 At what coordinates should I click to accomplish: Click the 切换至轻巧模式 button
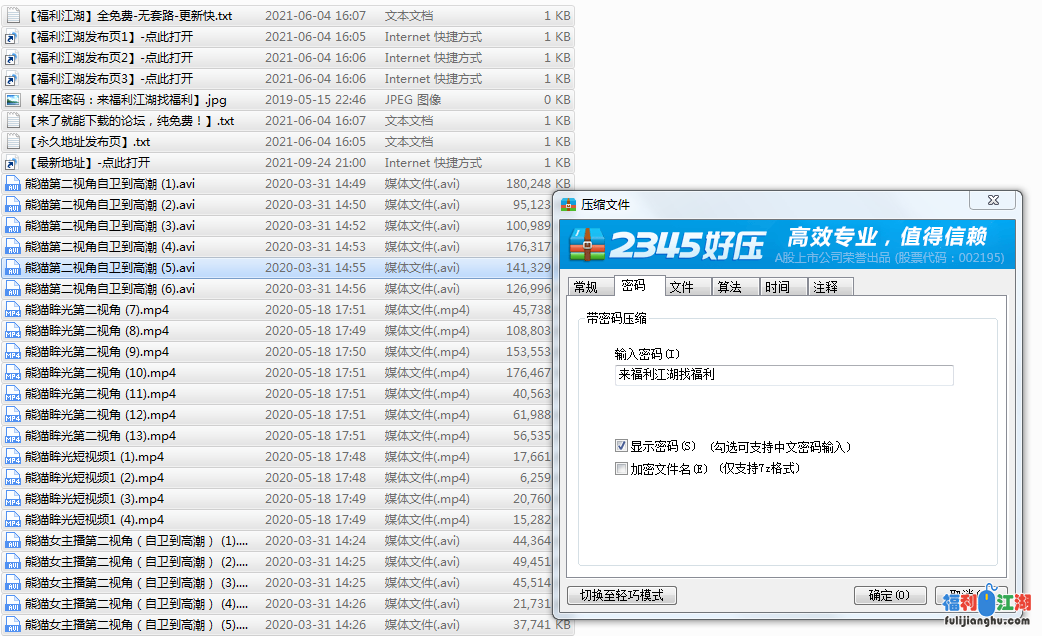[622, 595]
